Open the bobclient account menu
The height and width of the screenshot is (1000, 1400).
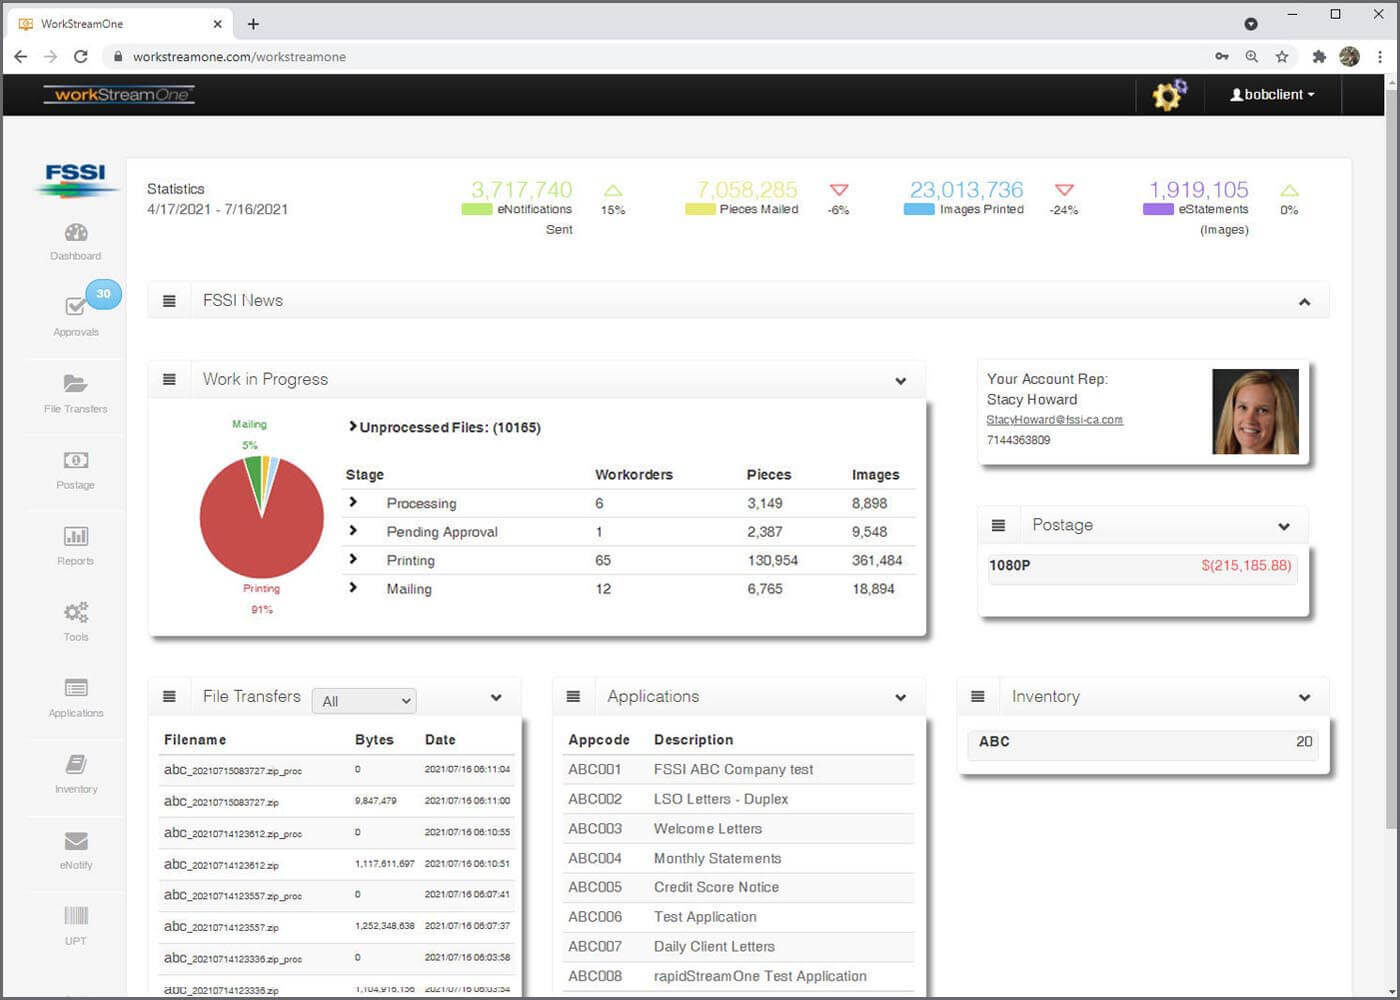pos(1271,95)
